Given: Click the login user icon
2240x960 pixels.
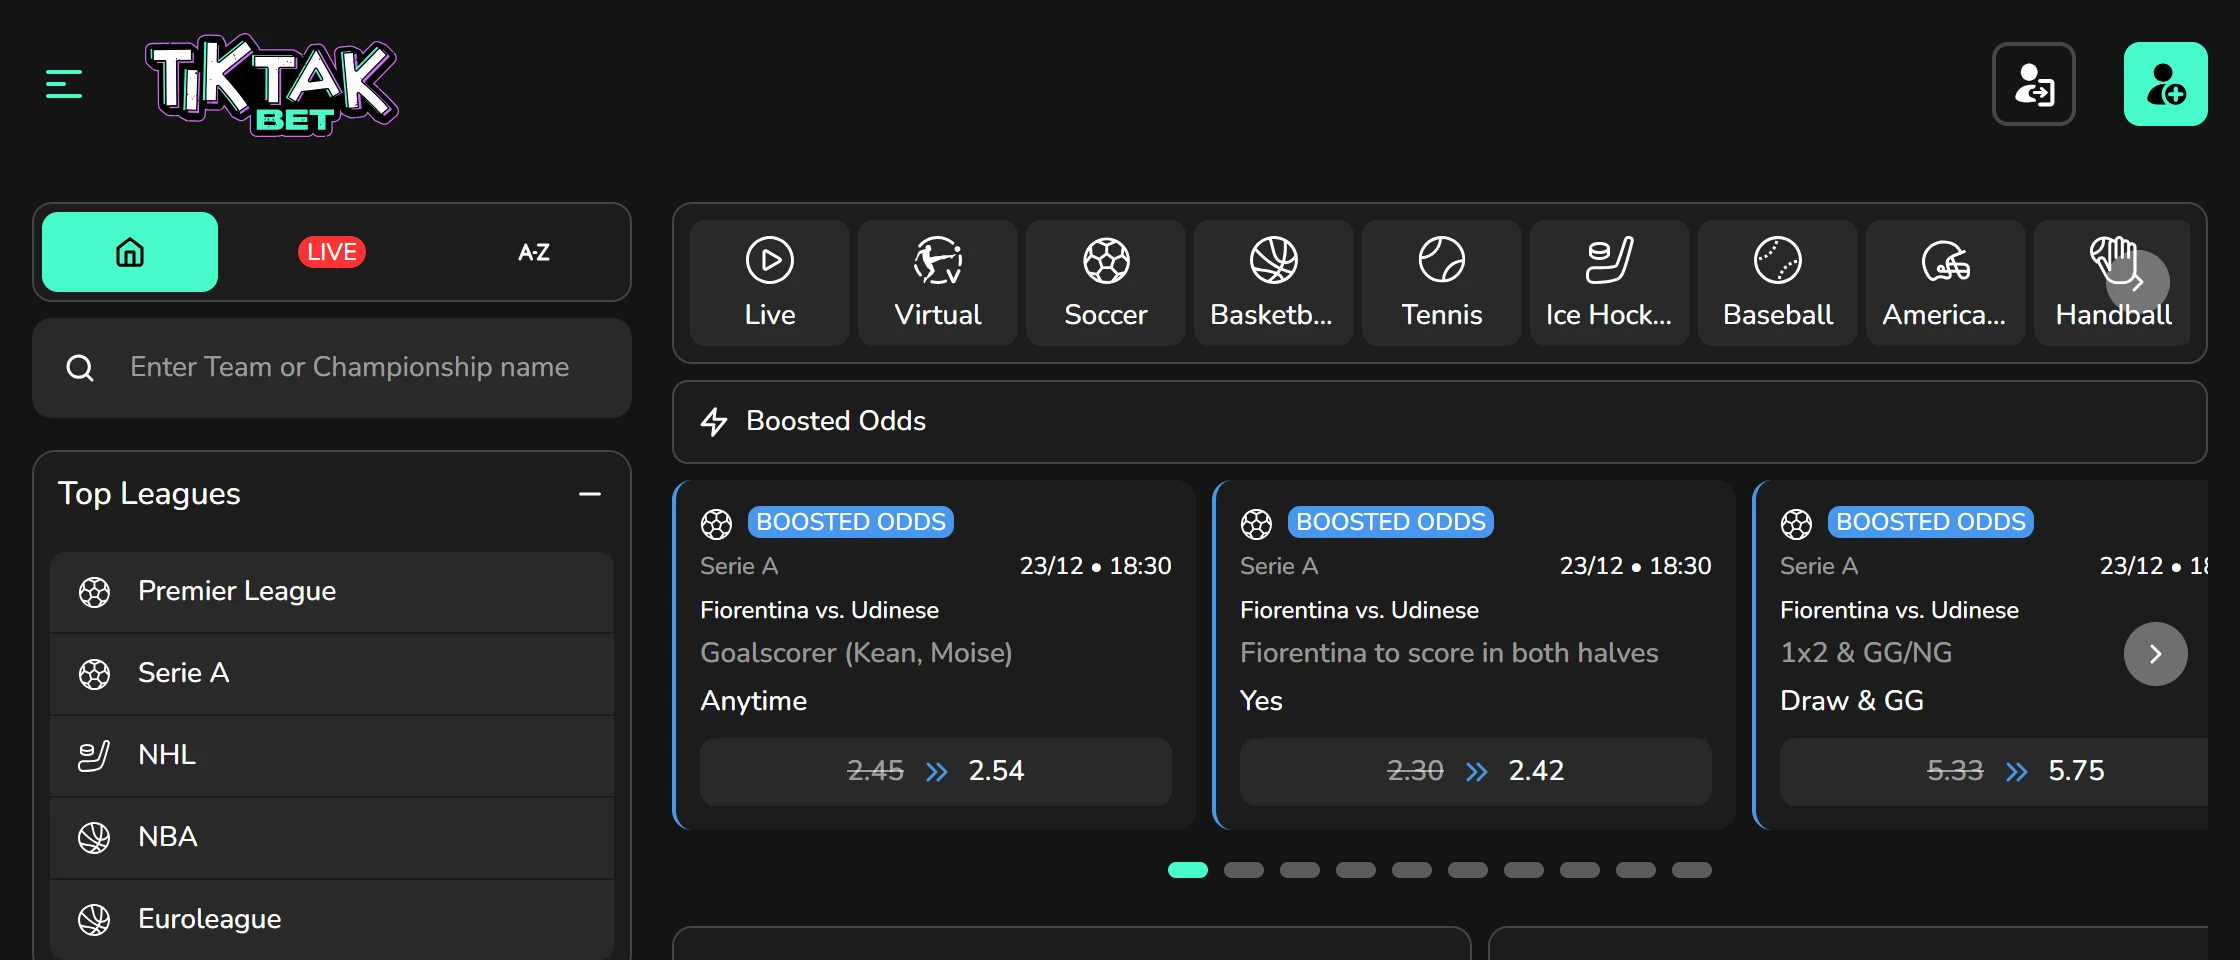Looking at the screenshot, I should click(2033, 84).
